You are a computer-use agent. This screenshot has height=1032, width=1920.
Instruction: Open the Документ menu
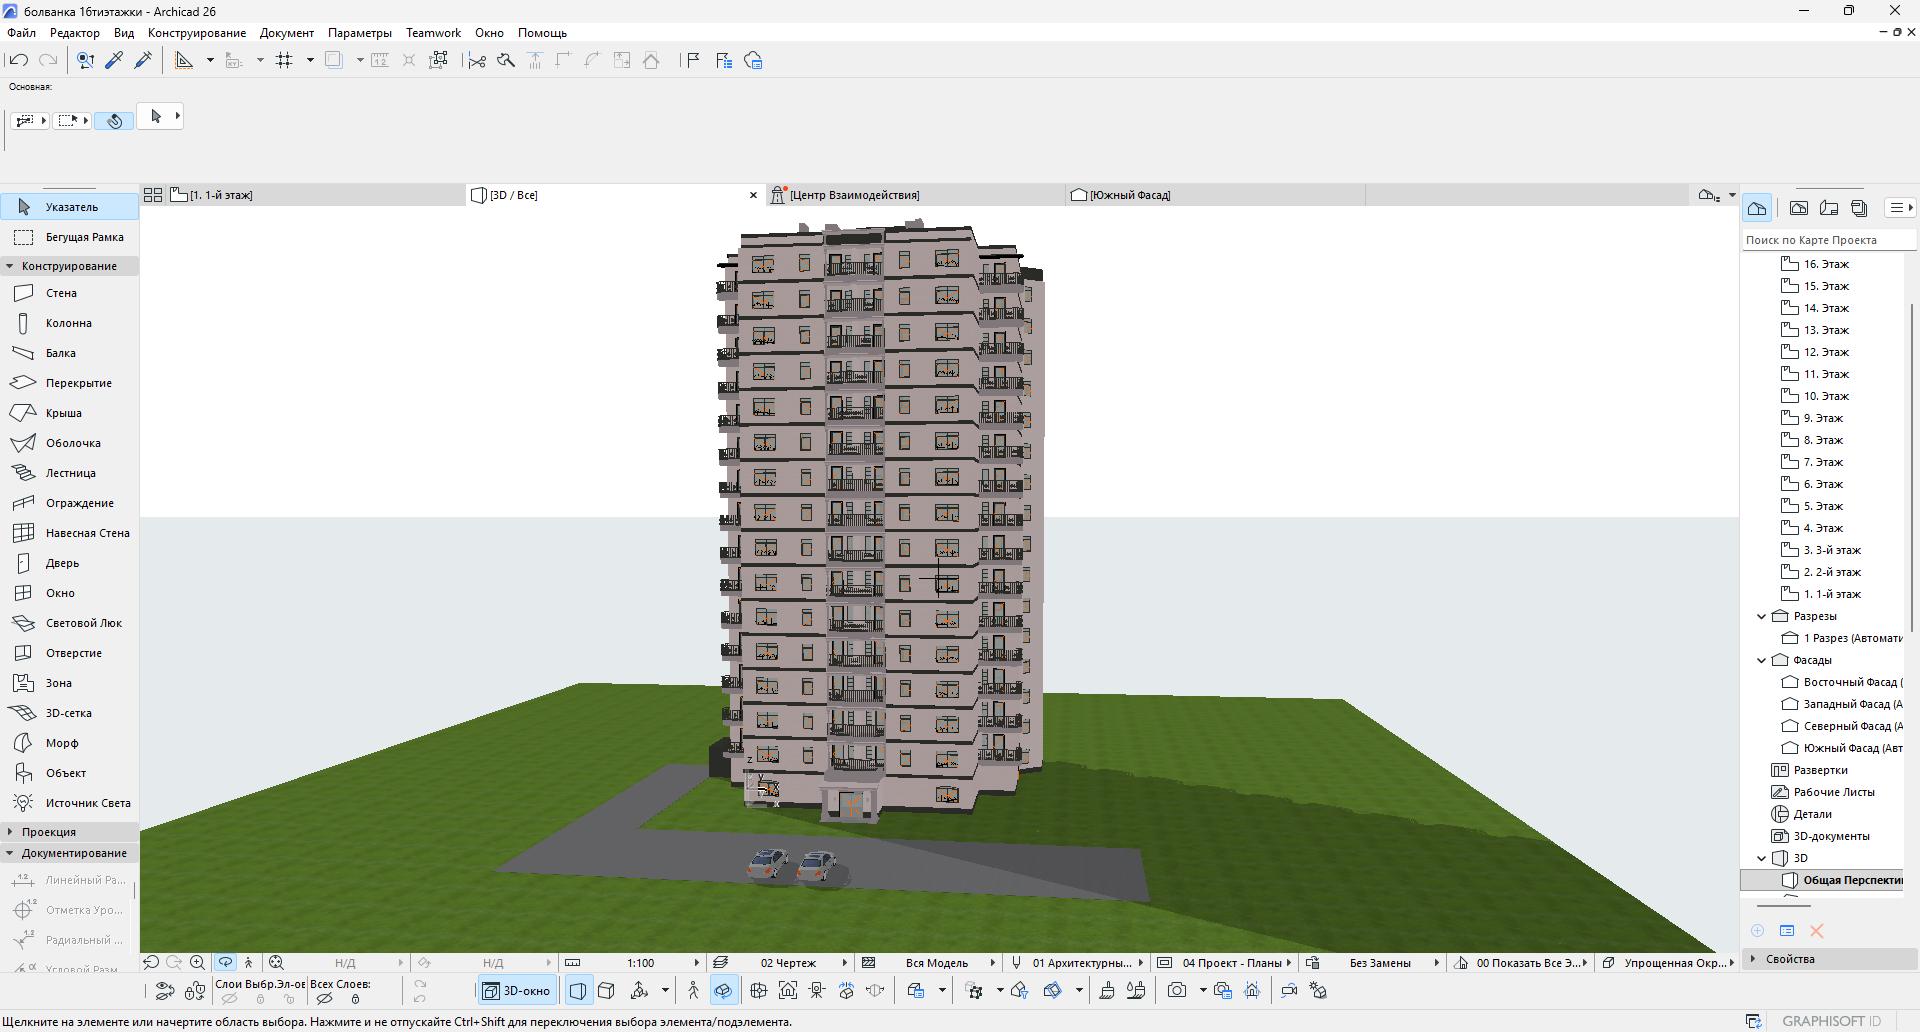(x=286, y=33)
